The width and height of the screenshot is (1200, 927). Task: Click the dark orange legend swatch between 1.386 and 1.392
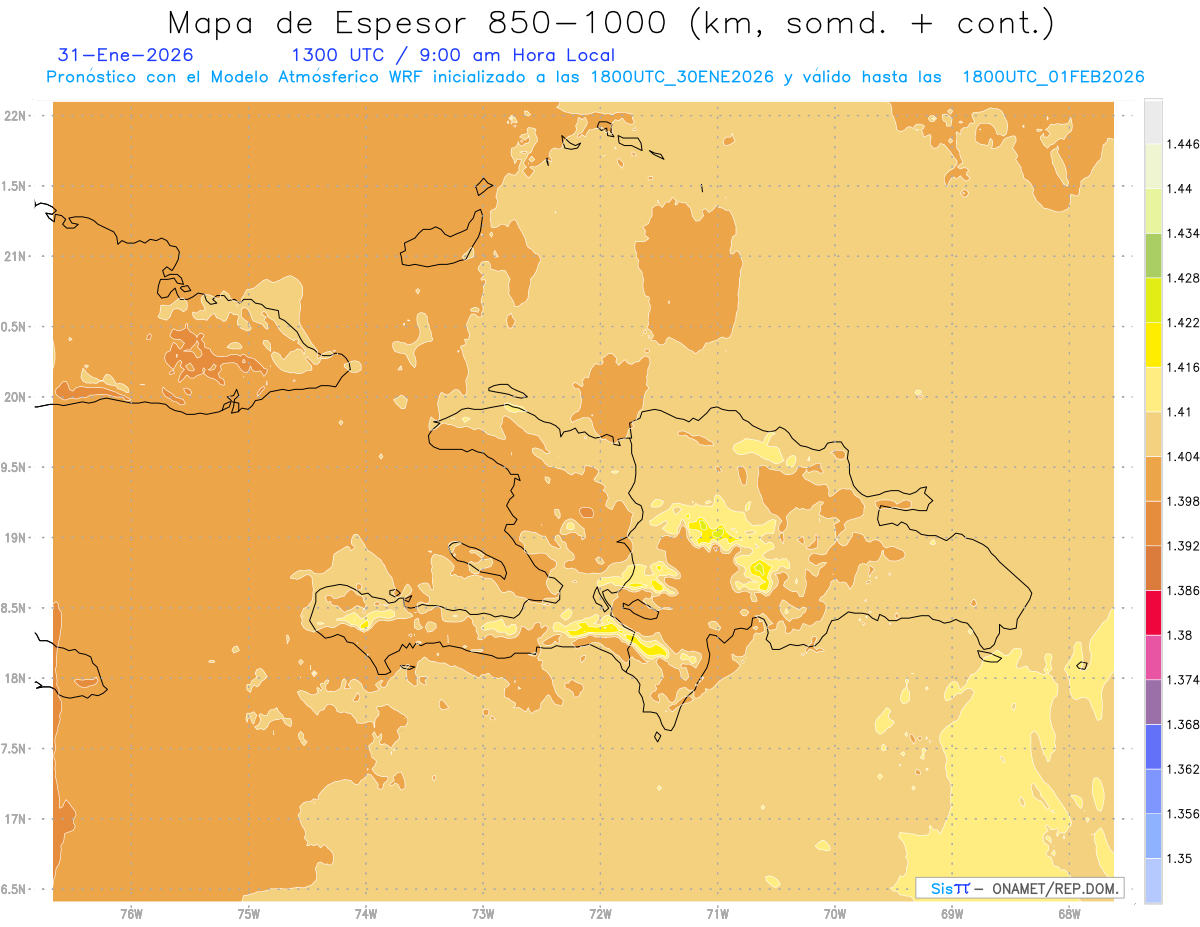pyautogui.click(x=1153, y=568)
